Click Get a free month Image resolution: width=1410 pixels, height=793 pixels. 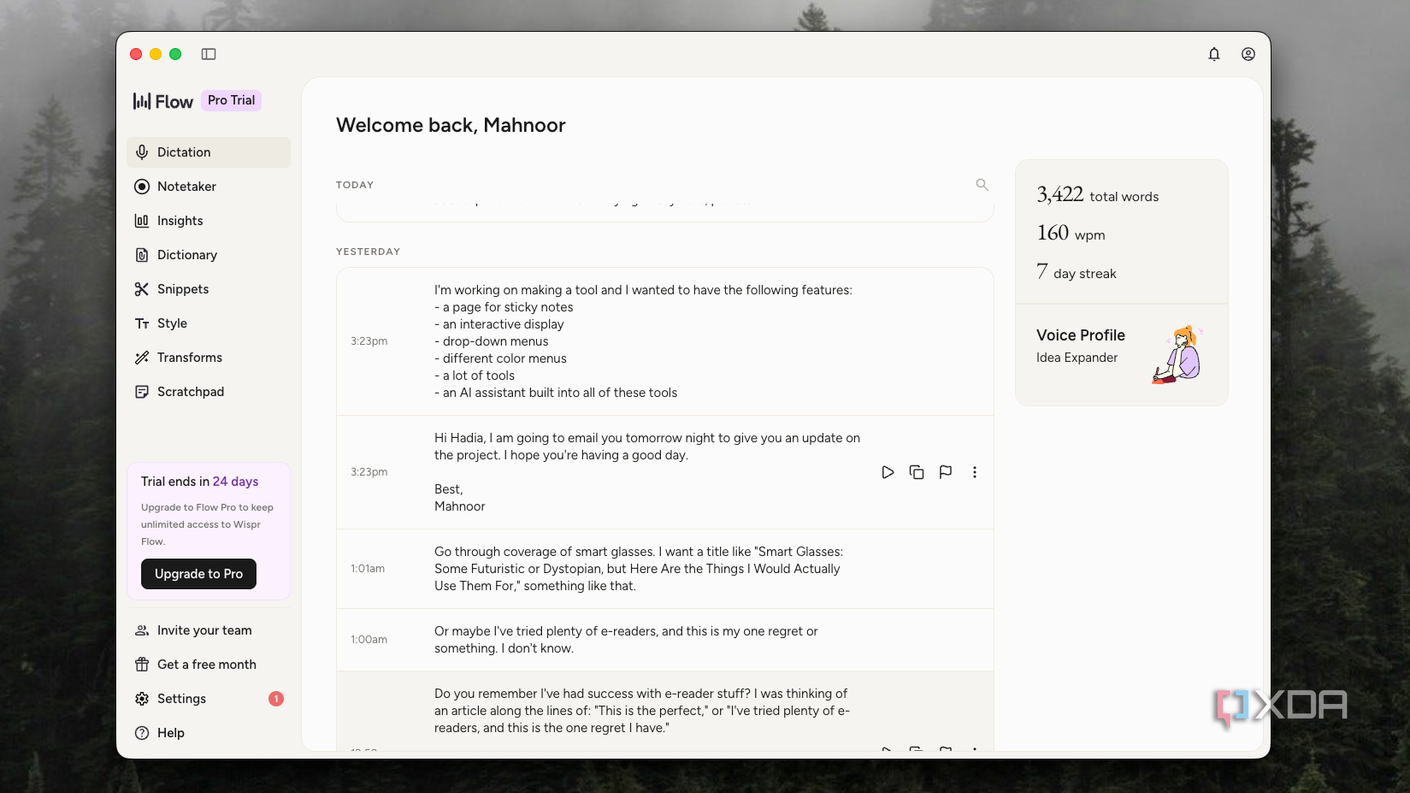click(208, 664)
